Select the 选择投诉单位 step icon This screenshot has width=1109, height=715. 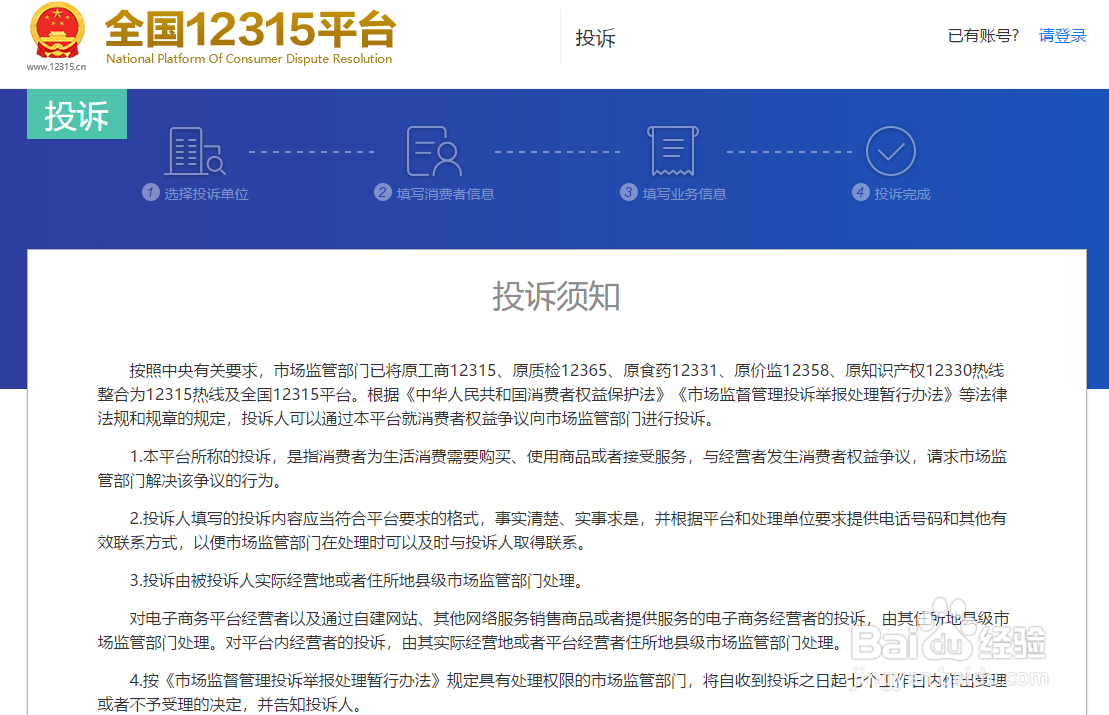click(193, 150)
